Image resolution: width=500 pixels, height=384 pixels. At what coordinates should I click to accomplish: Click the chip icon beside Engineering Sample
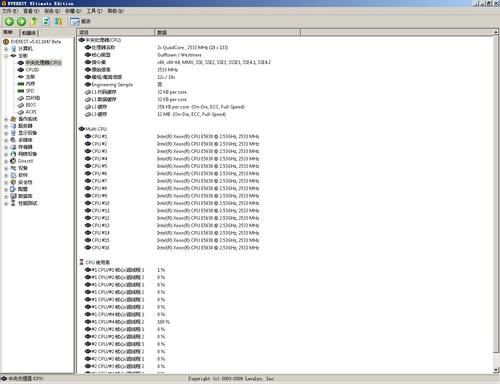(x=88, y=84)
